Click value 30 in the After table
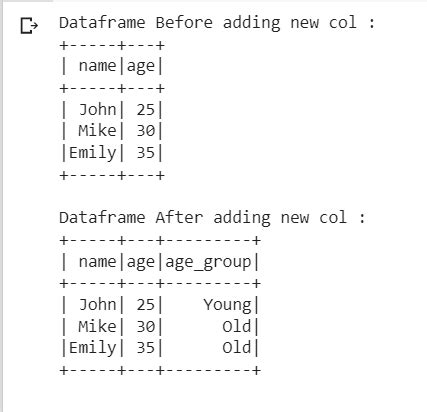 [x=146, y=327]
